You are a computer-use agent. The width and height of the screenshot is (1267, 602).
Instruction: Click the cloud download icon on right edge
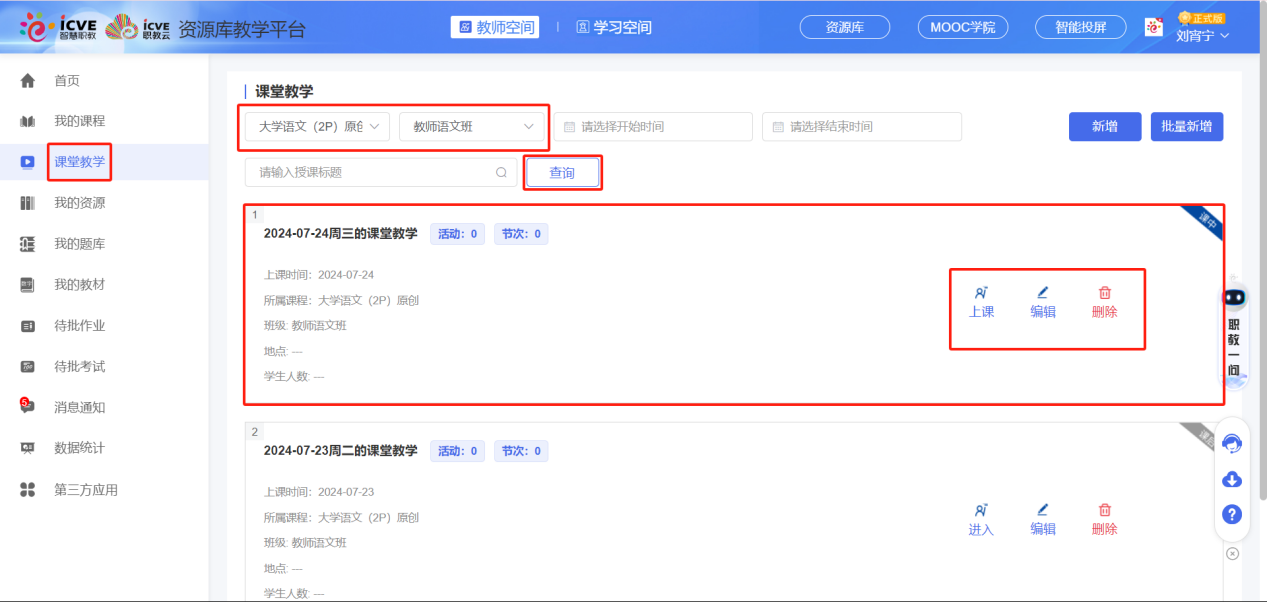click(x=1231, y=479)
